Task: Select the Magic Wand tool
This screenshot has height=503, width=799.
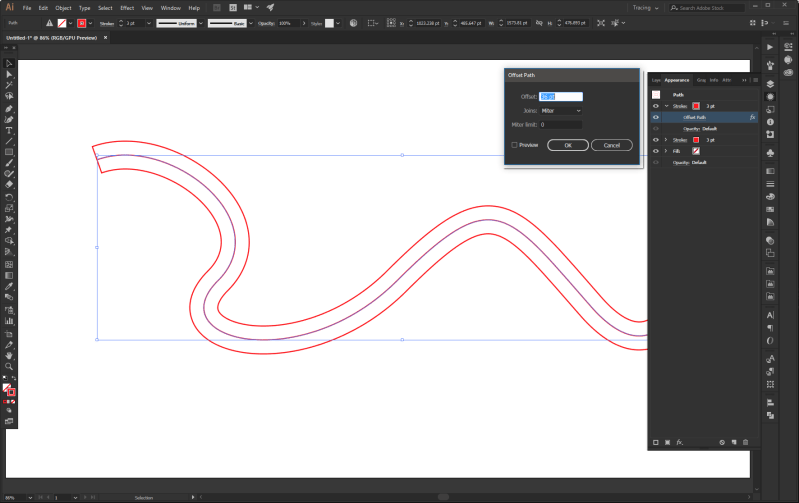Action: (9, 85)
